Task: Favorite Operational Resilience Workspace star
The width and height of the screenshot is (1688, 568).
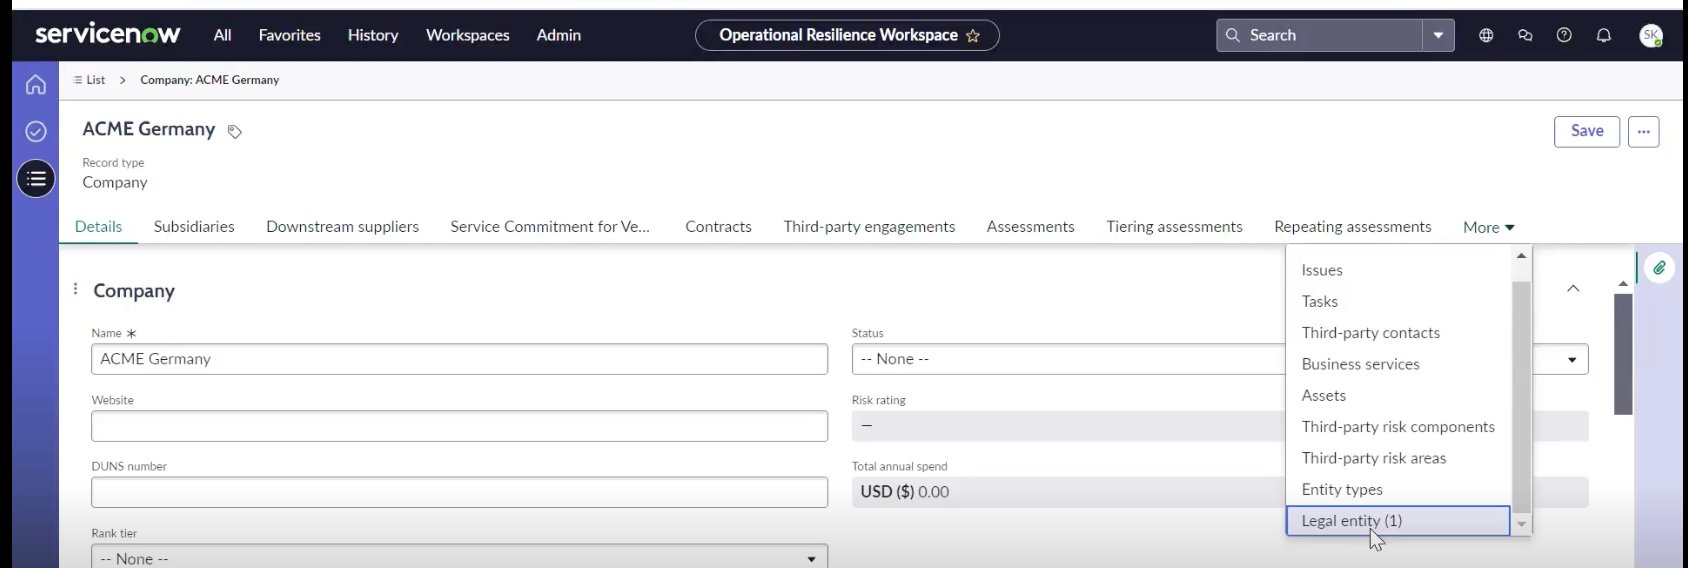Action: coord(973,36)
